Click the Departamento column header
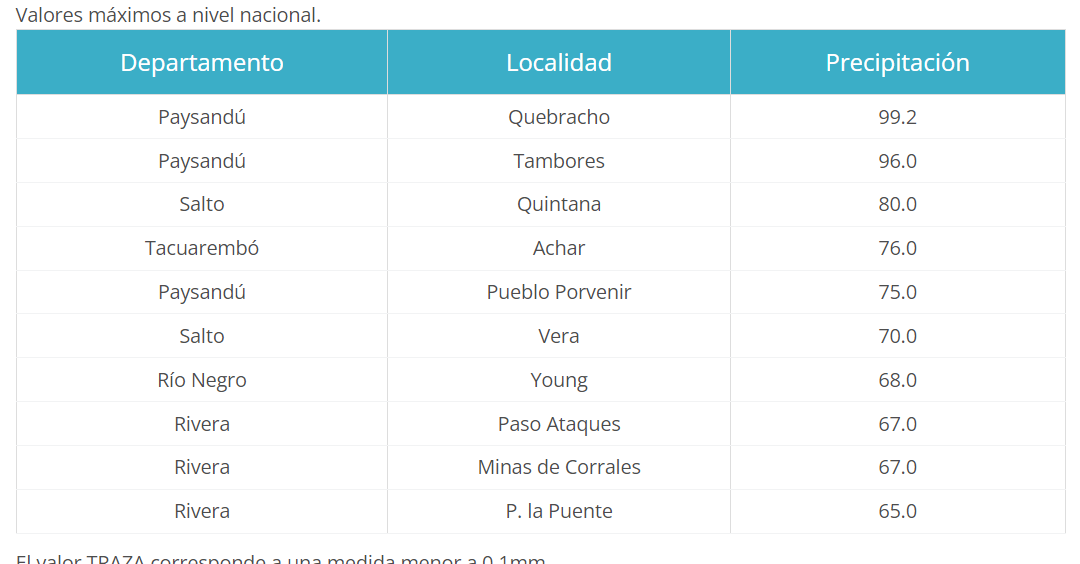The height and width of the screenshot is (564, 1080). [202, 63]
